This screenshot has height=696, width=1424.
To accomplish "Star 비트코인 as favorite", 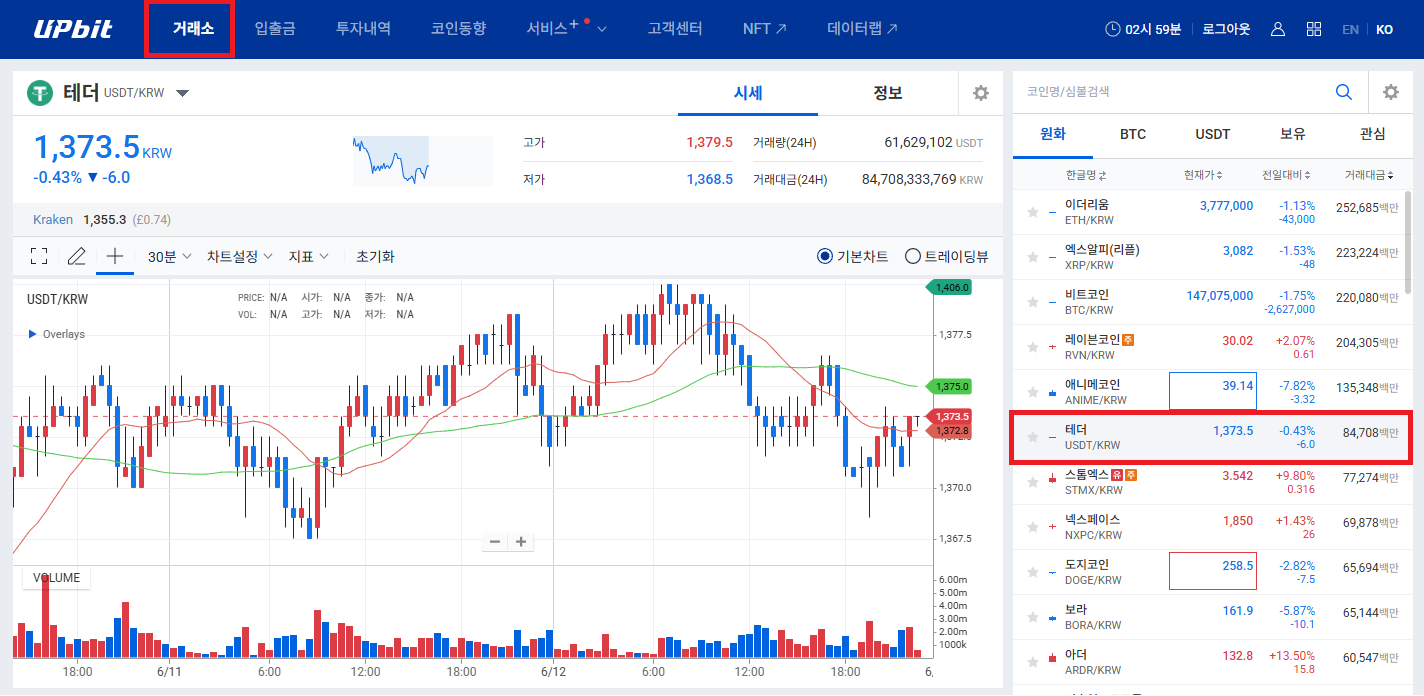I will 1033,302.
